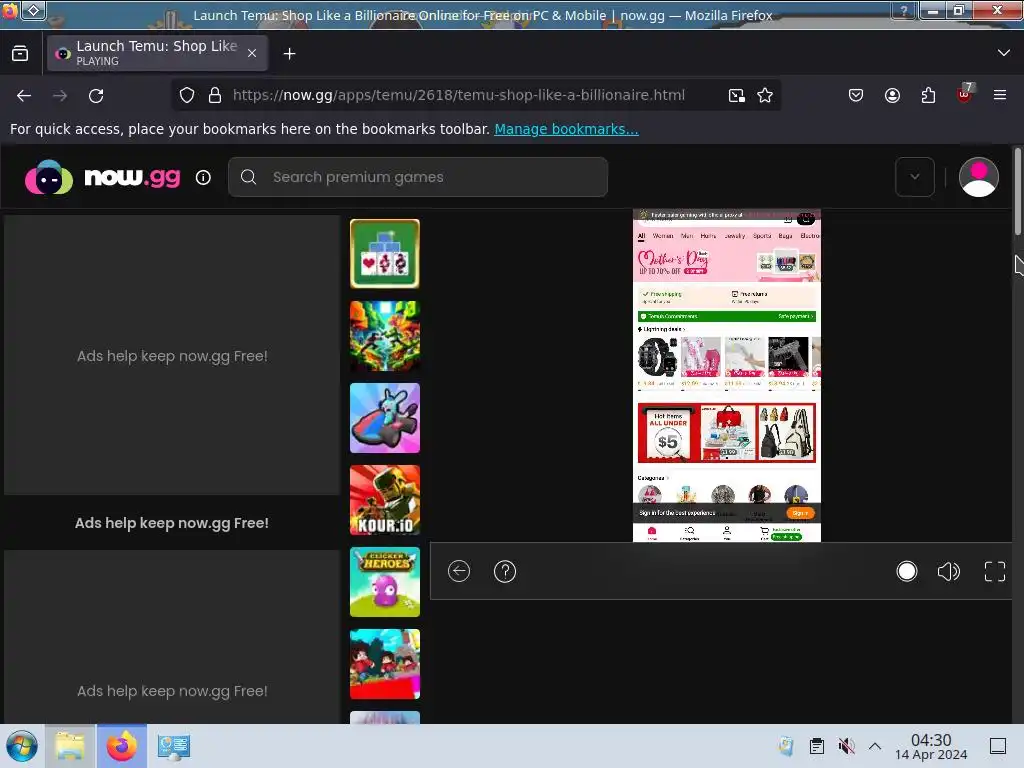Image resolution: width=1024 pixels, height=768 pixels.
Task: Open picture-in-picture icon in address bar
Action: (x=737, y=95)
